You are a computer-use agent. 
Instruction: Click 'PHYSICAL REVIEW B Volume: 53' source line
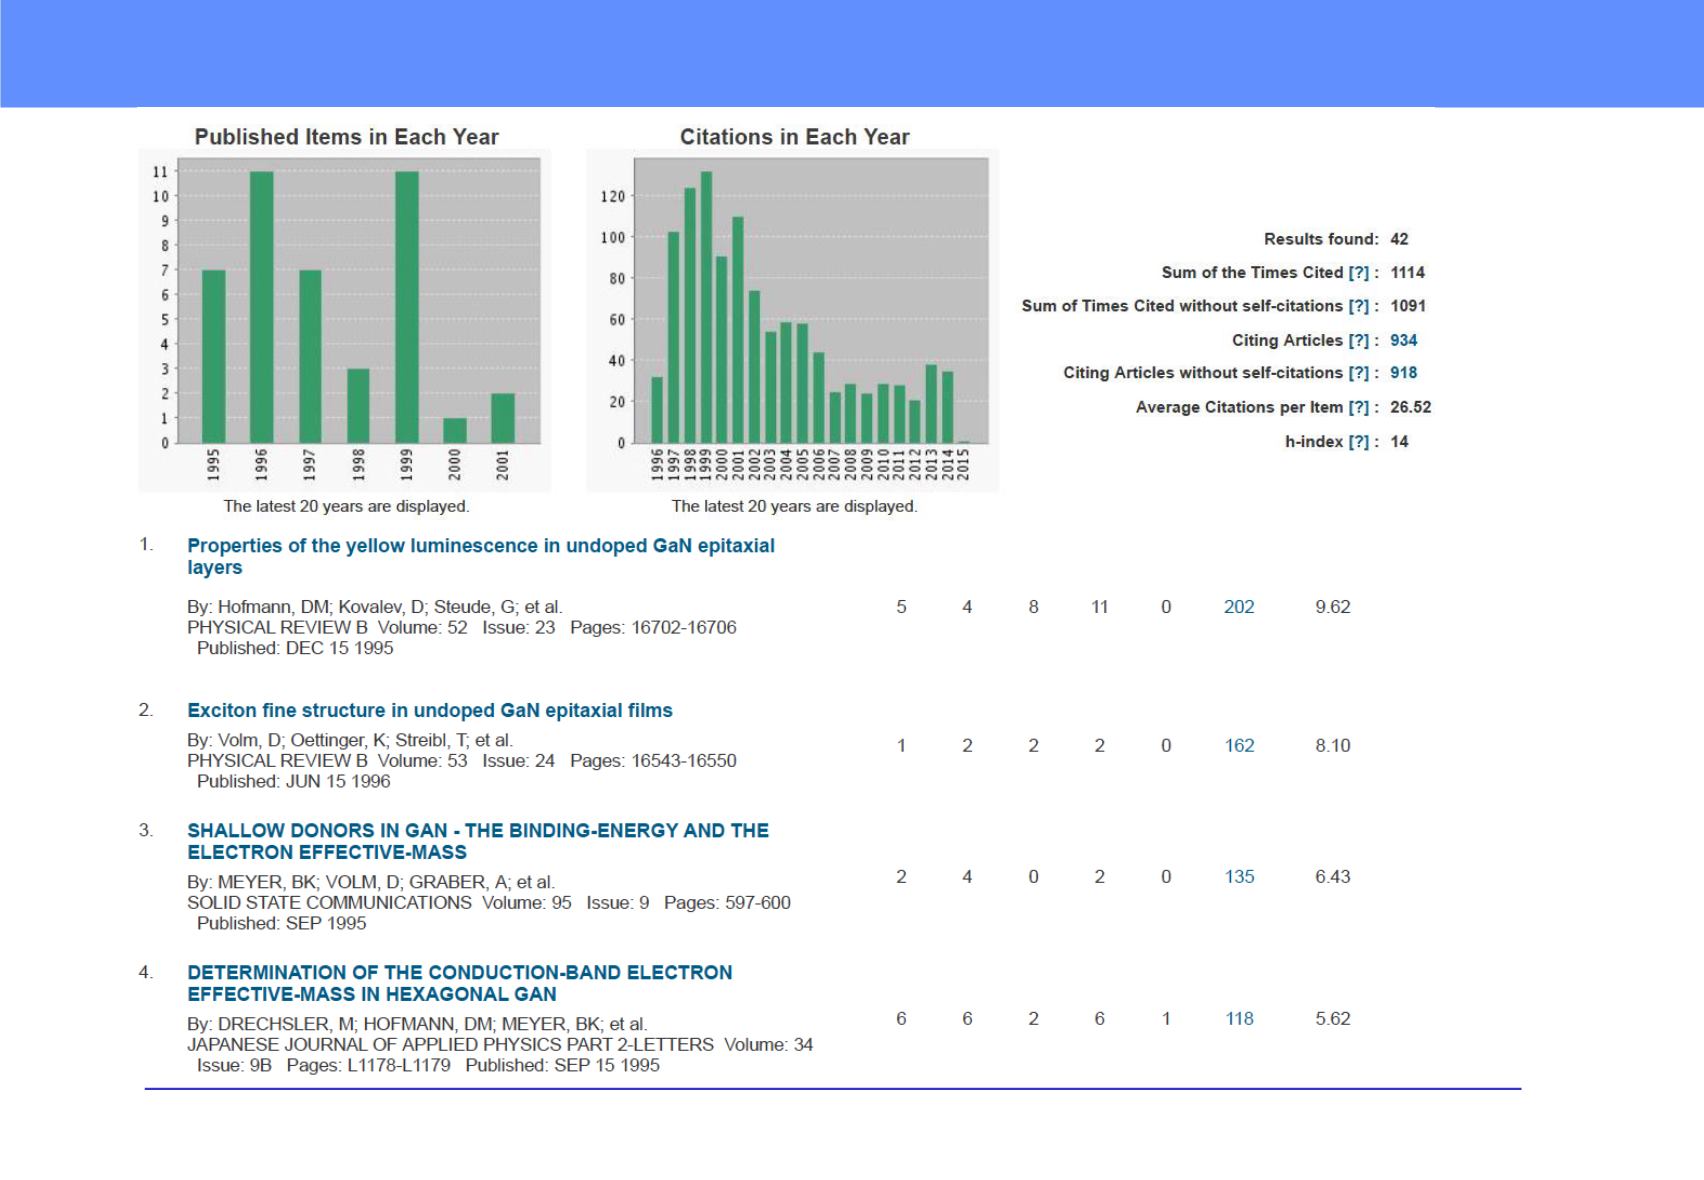point(462,761)
